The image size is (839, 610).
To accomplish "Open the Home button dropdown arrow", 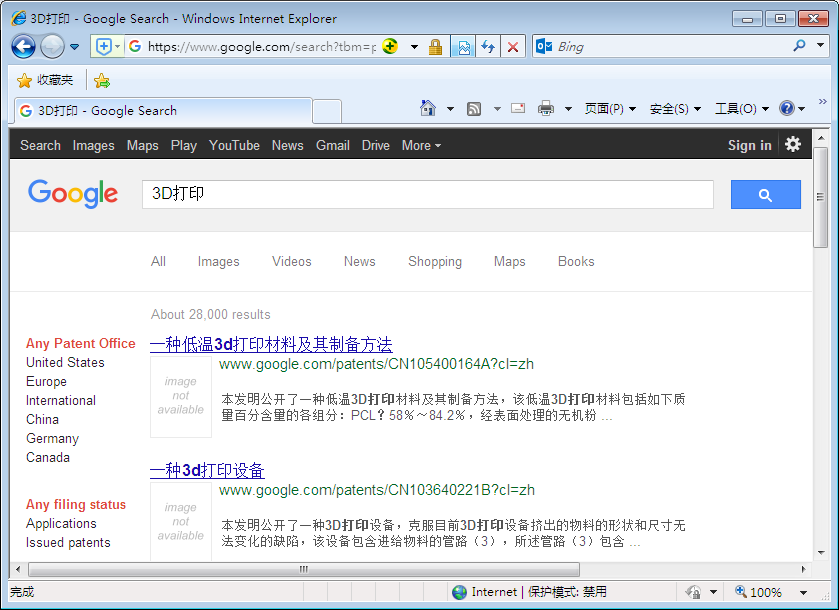I will 451,109.
